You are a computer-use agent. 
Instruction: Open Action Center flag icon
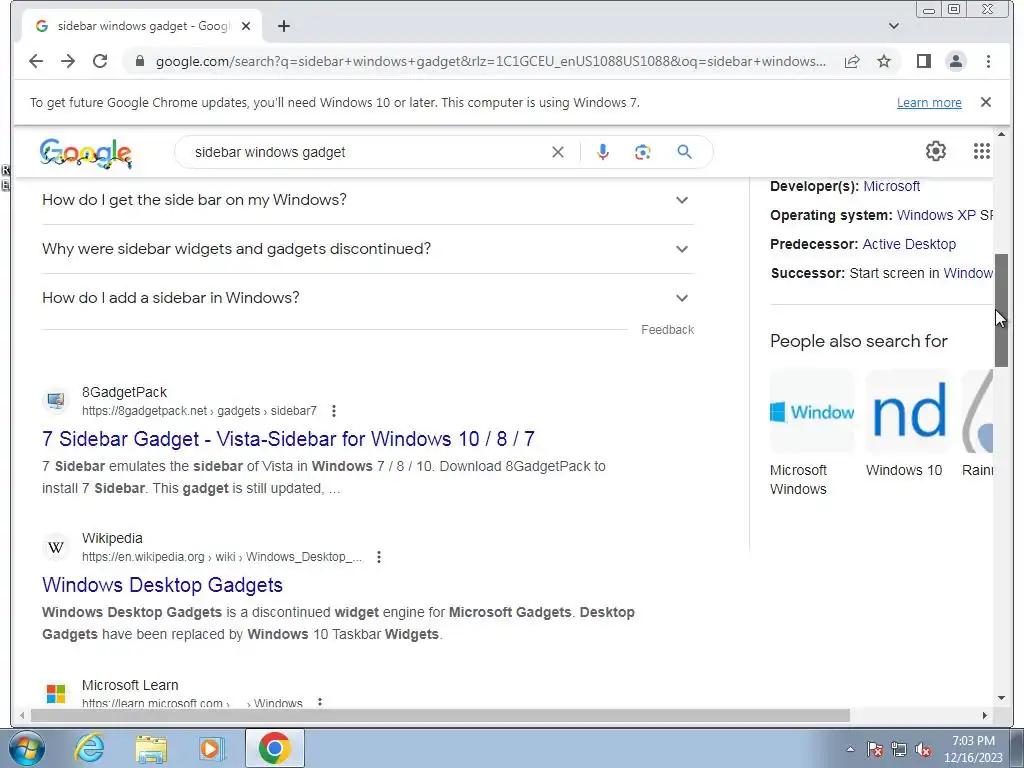(x=874, y=749)
